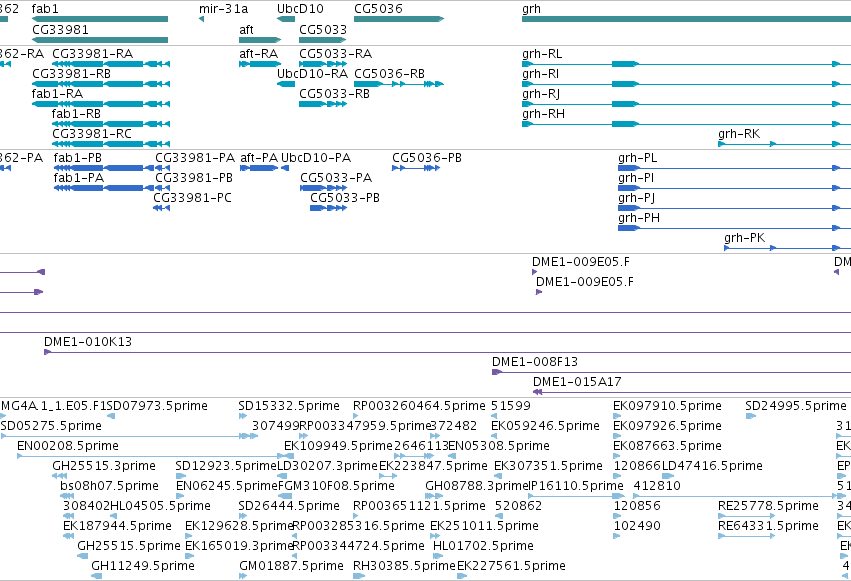
Task: Select the RP003260464.5prime EST label
Action: [420, 406]
